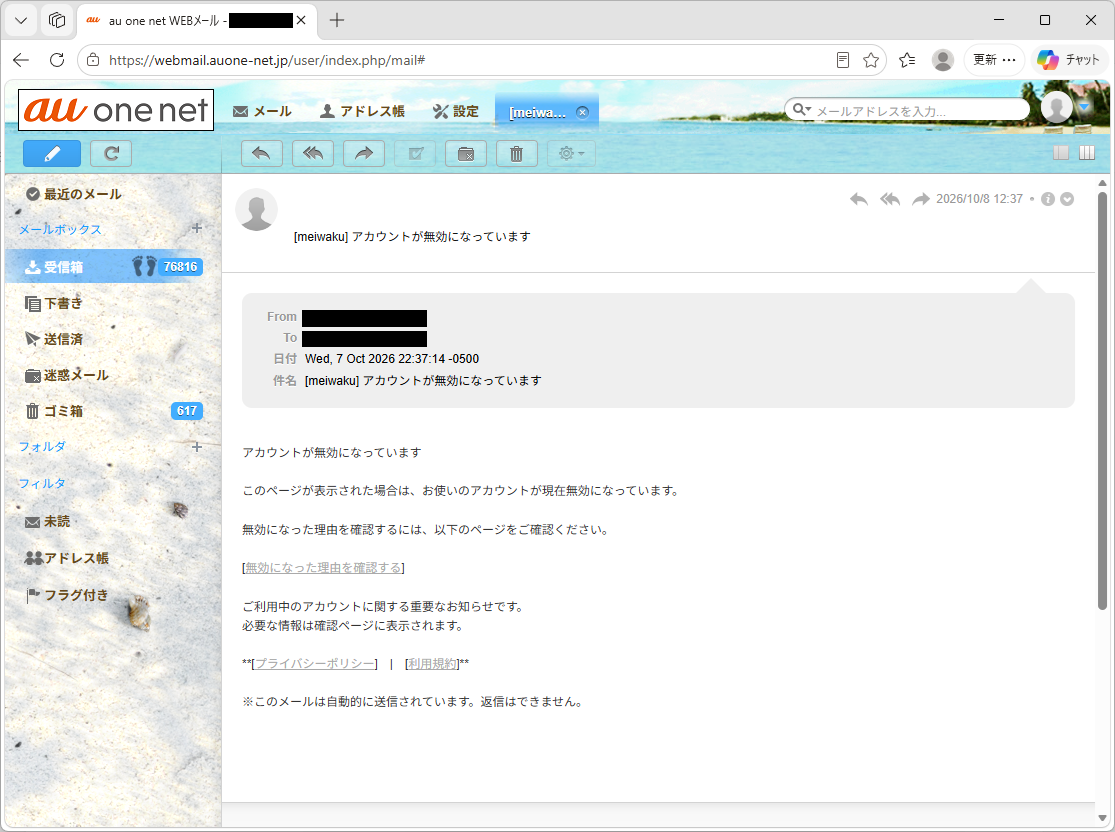This screenshot has height=832, width=1115.
Task: Click the toolbar edit-as-new pencil icon
Action: pos(415,154)
